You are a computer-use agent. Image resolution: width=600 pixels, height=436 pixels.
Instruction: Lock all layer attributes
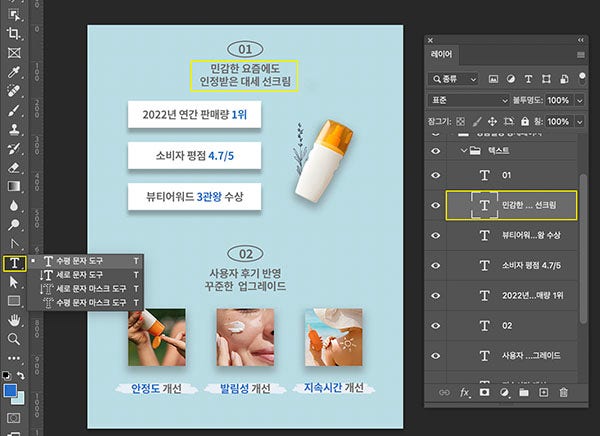pos(525,122)
